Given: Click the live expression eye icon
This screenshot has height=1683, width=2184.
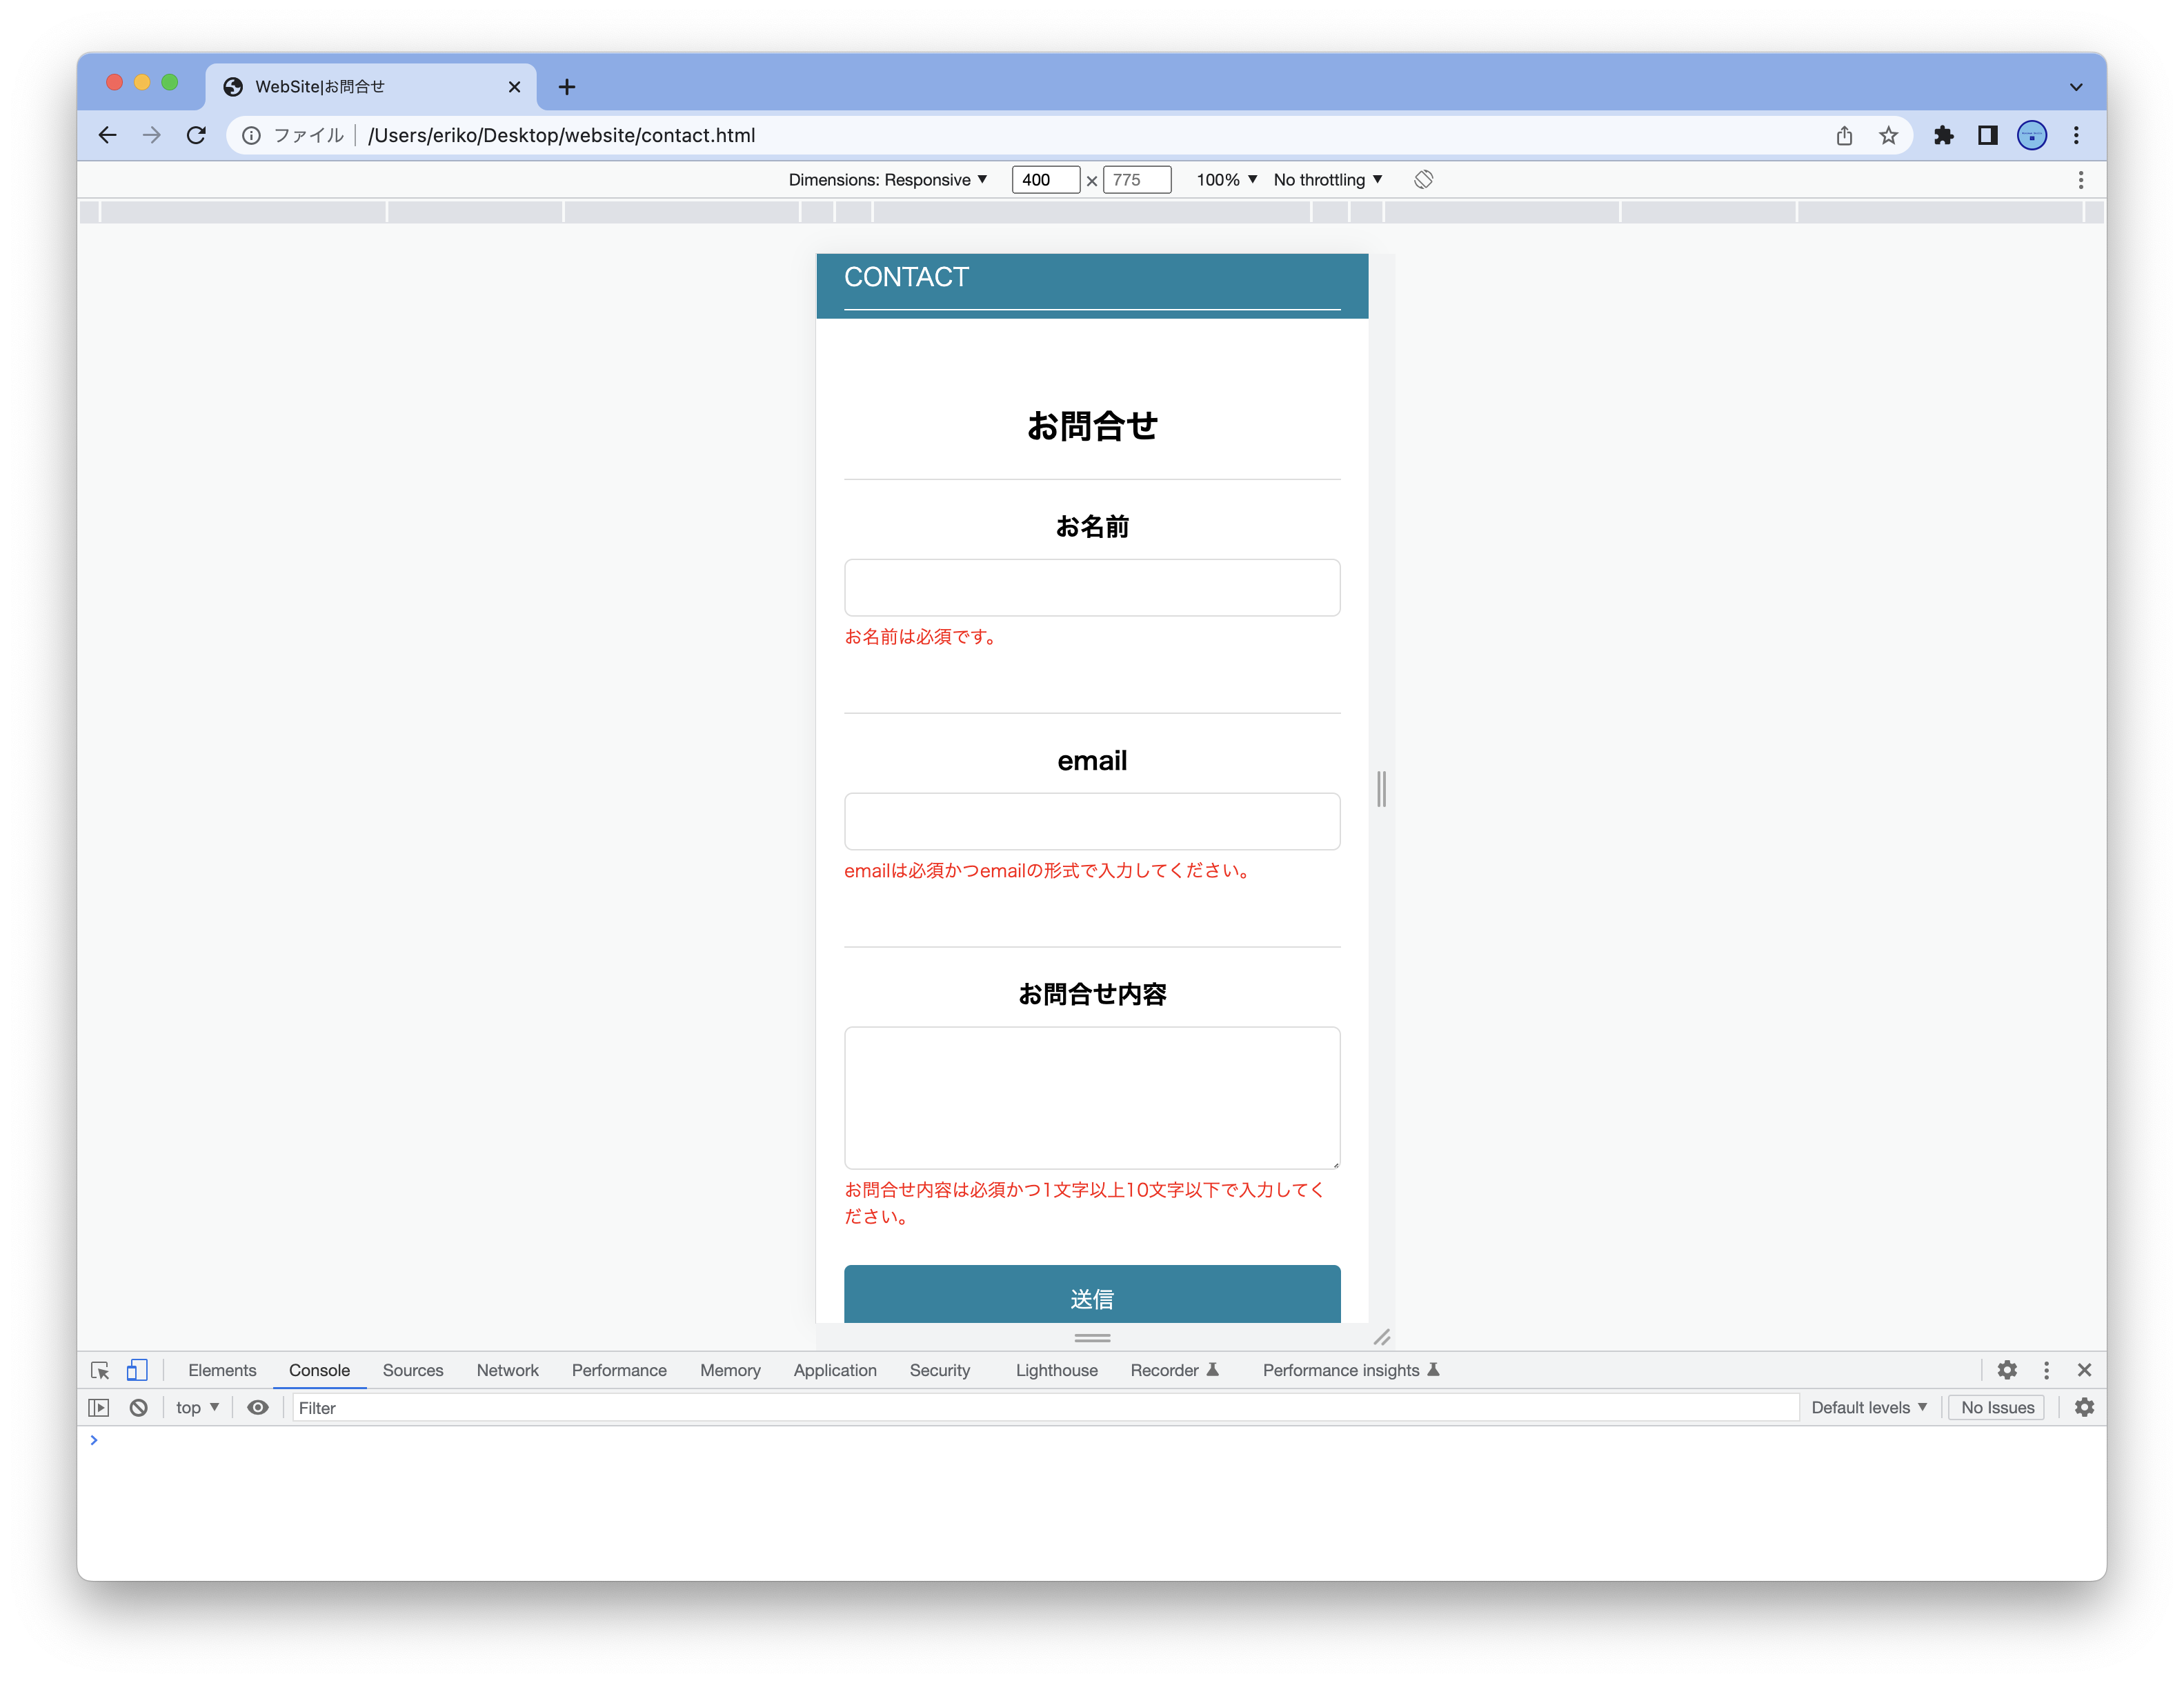Looking at the screenshot, I should click(258, 1408).
